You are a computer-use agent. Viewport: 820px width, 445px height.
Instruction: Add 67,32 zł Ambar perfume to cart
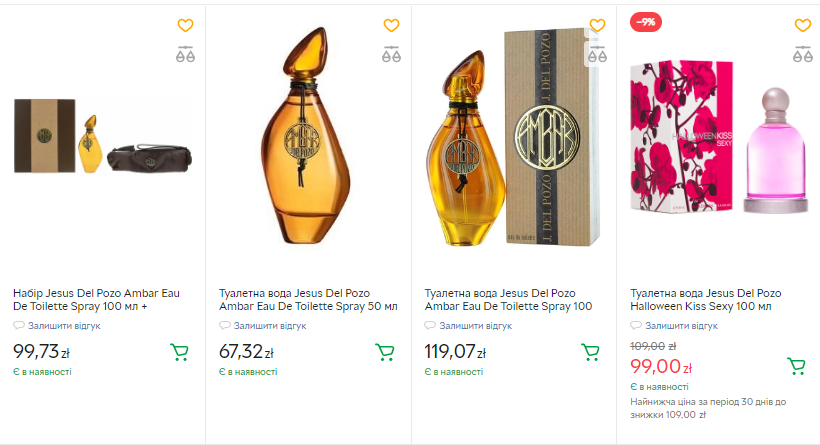[385, 352]
